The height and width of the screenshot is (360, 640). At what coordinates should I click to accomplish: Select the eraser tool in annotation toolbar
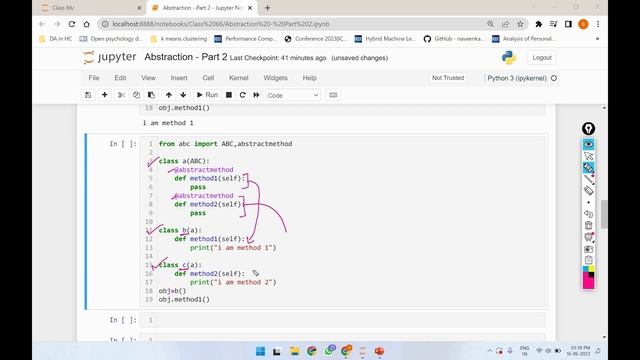pos(588,191)
